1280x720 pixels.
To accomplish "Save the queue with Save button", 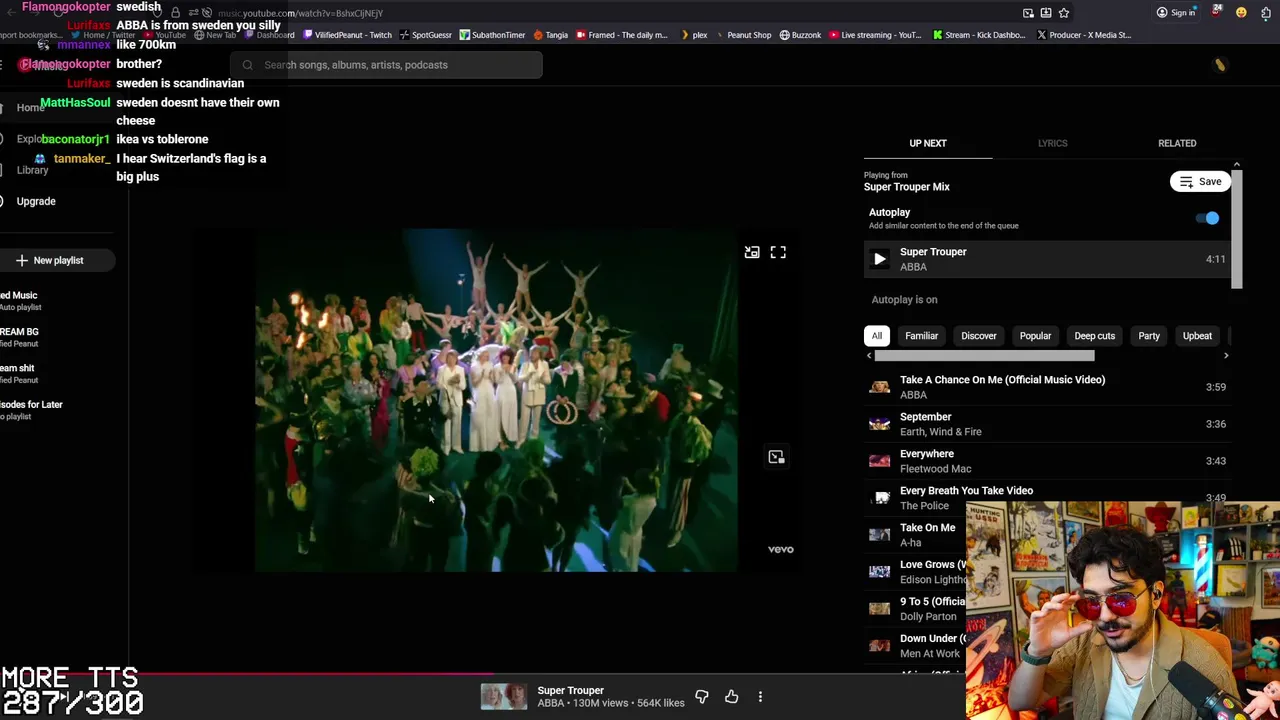I will tap(1200, 182).
